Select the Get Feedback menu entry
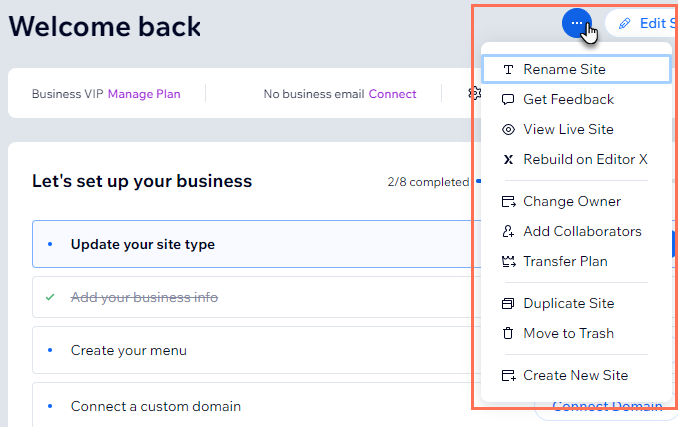Screen dimensions: 678x427 pyautogui.click(x=576, y=99)
